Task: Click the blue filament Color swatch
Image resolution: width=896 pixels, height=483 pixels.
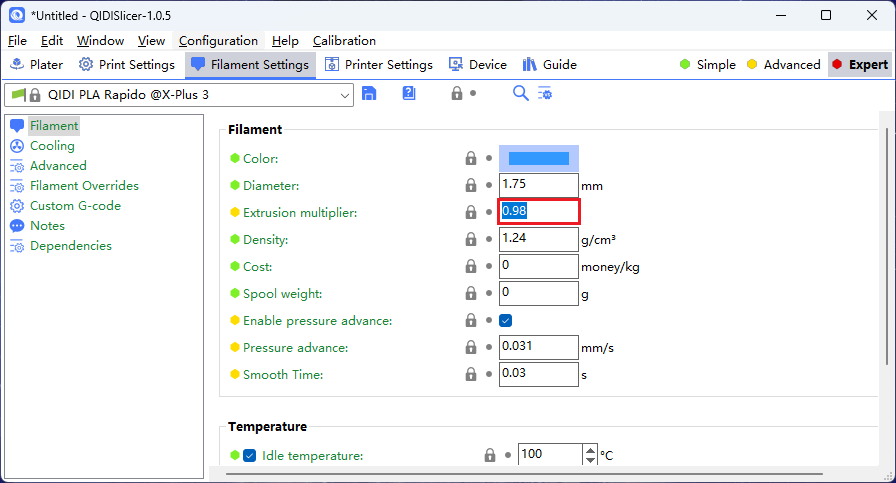Action: [x=539, y=158]
